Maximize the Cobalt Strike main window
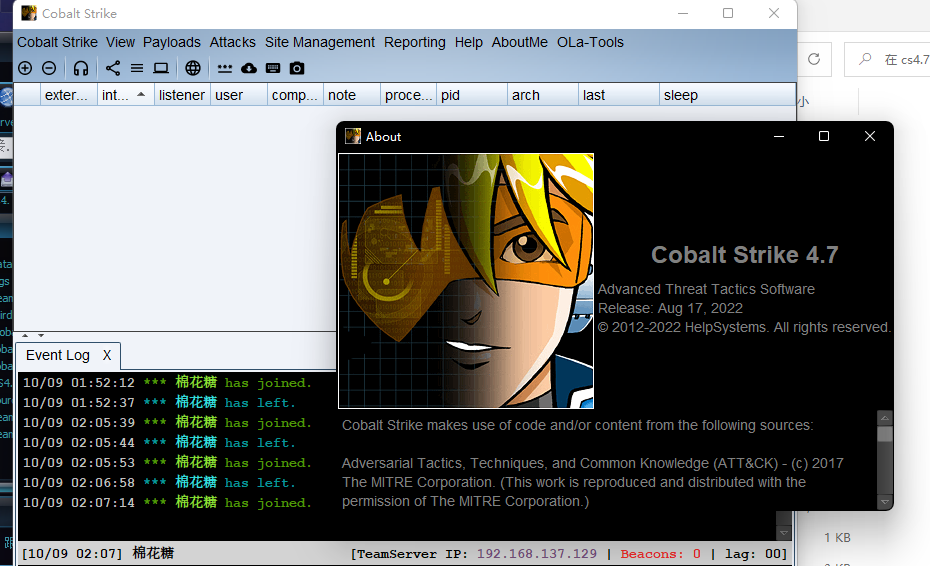Screen dimensions: 930x566 [728, 13]
